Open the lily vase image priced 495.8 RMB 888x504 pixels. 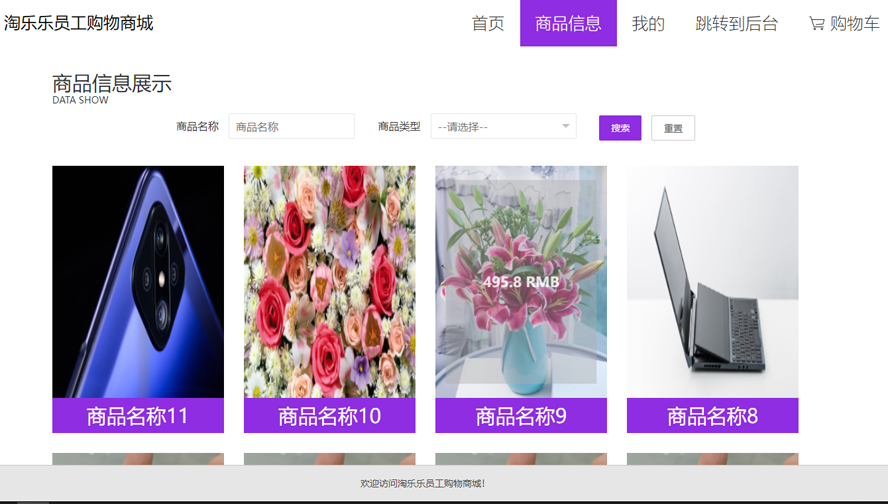coord(521,281)
